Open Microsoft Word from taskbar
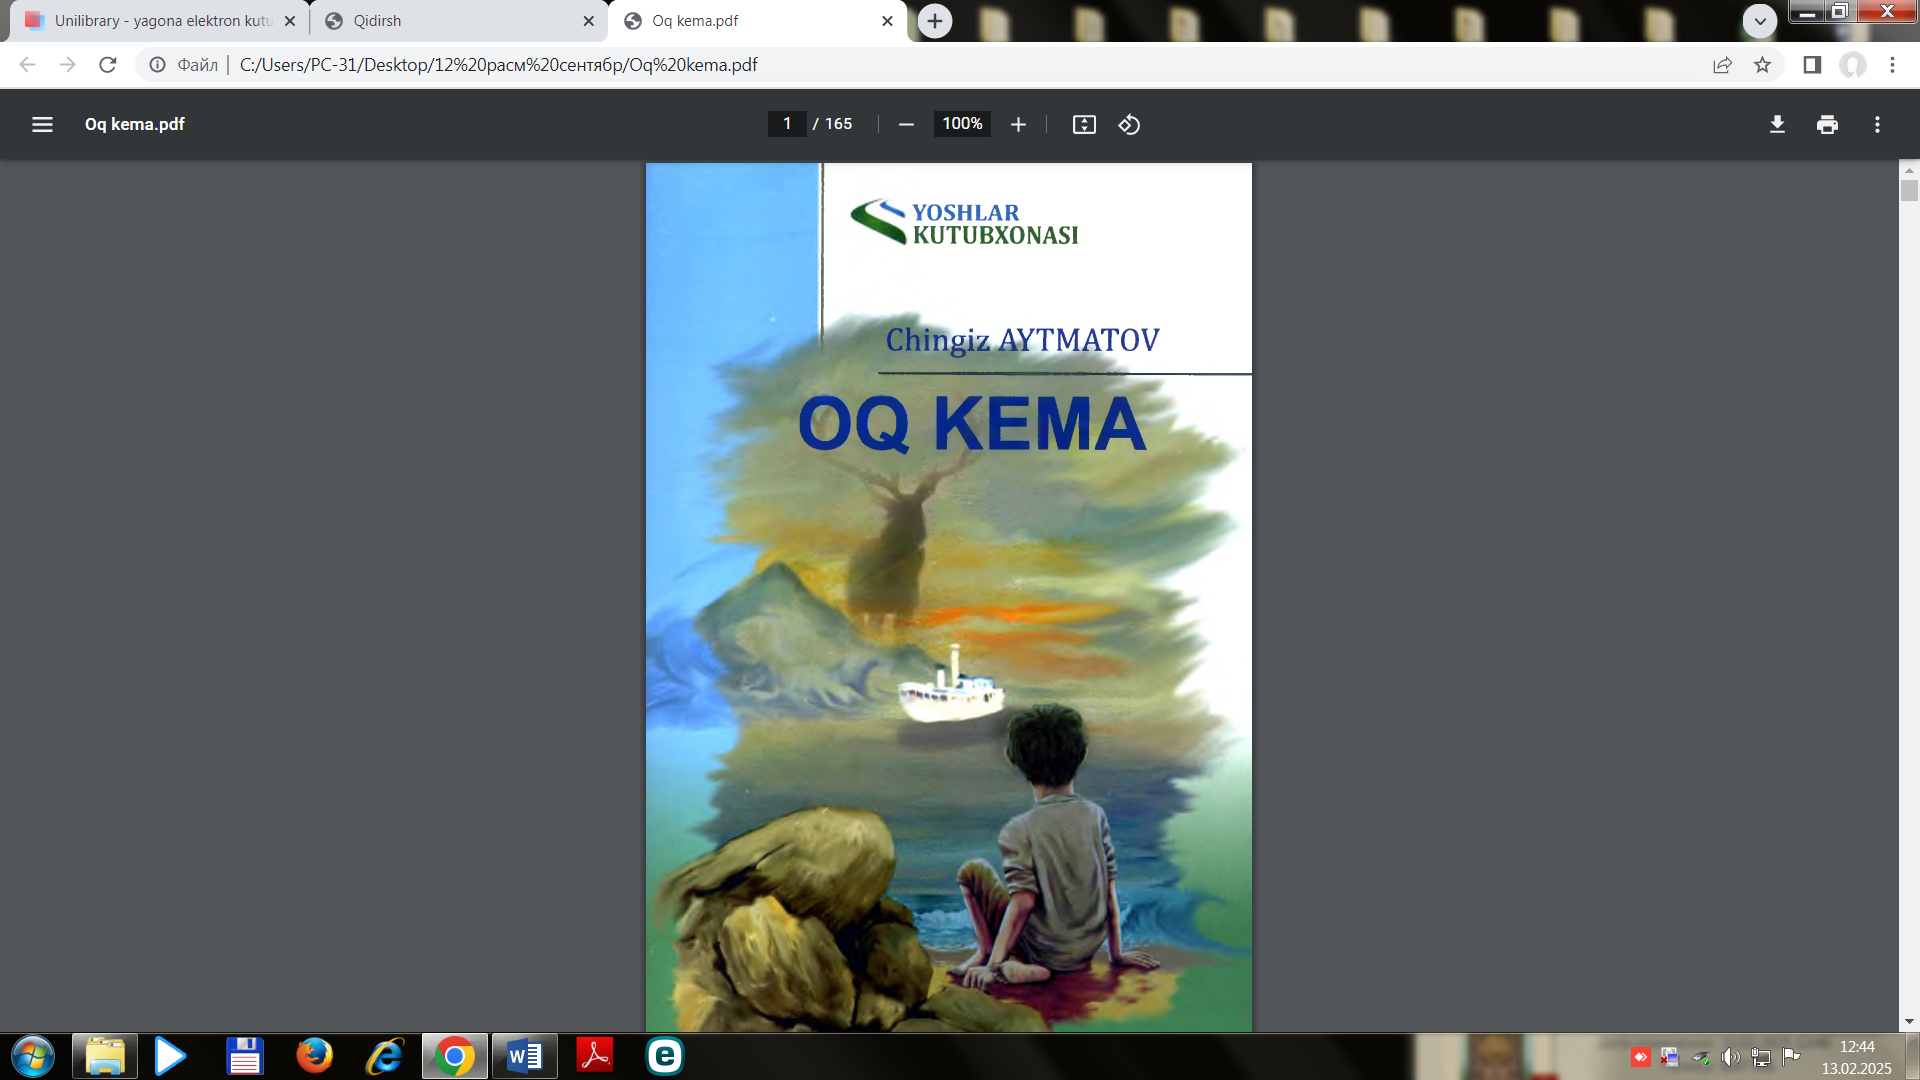The image size is (1920, 1080). coord(525,1056)
